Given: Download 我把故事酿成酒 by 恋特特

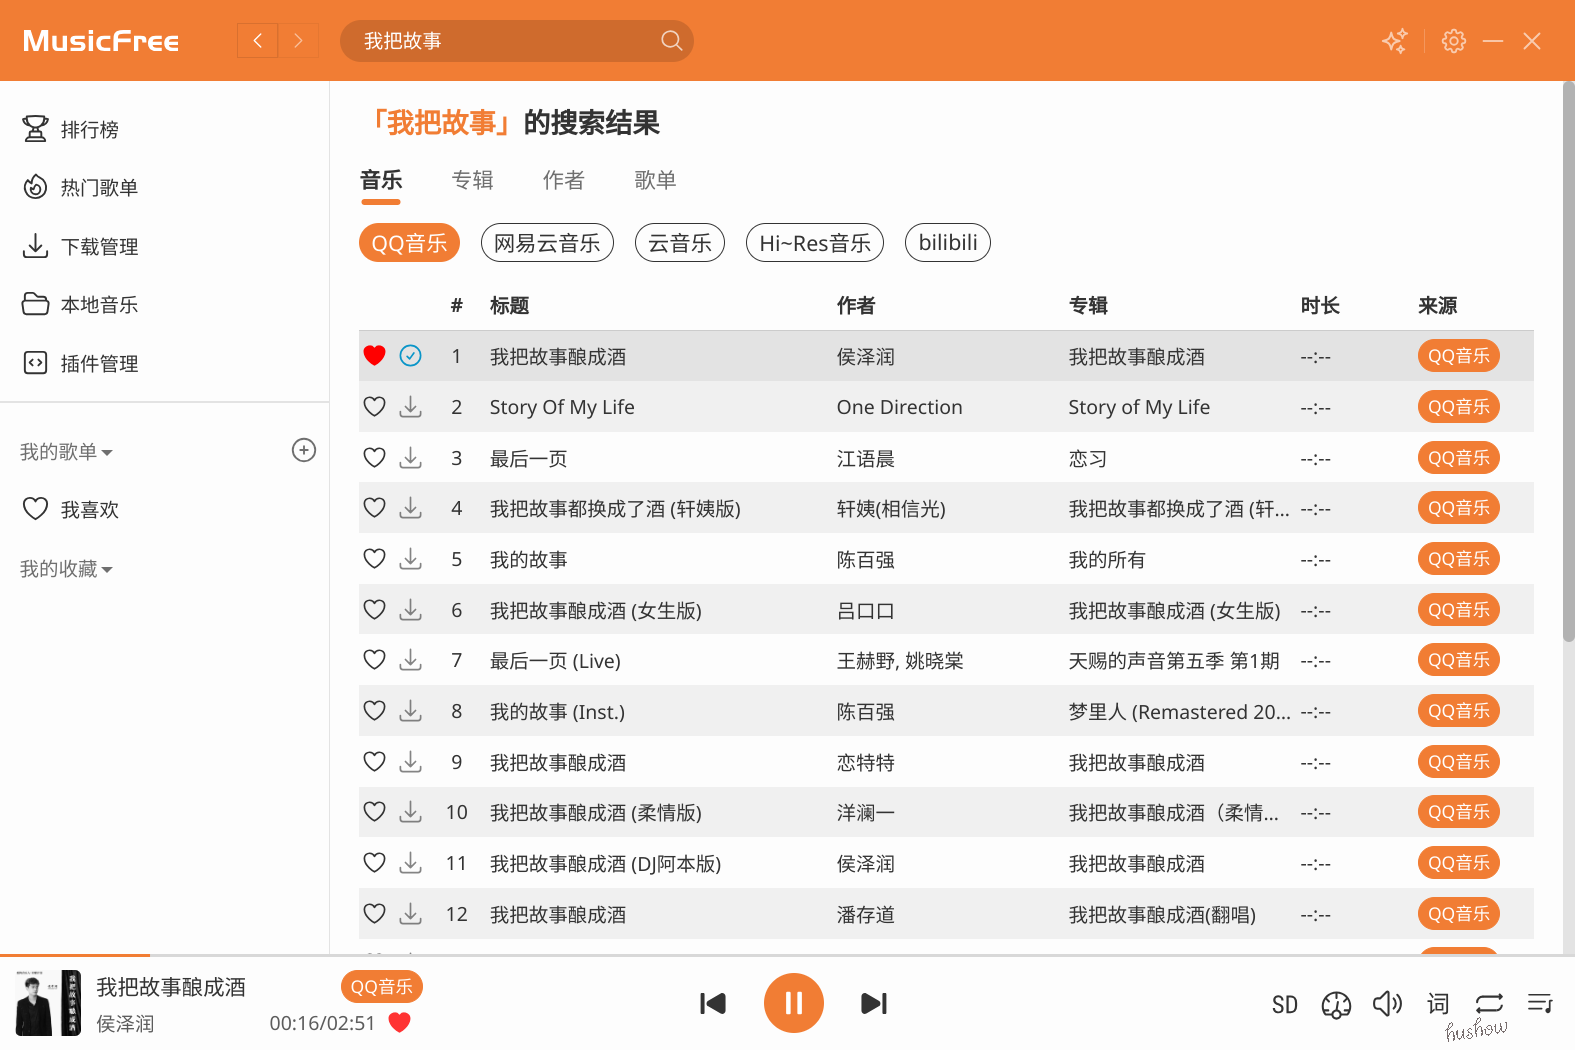Looking at the screenshot, I should point(411,762).
